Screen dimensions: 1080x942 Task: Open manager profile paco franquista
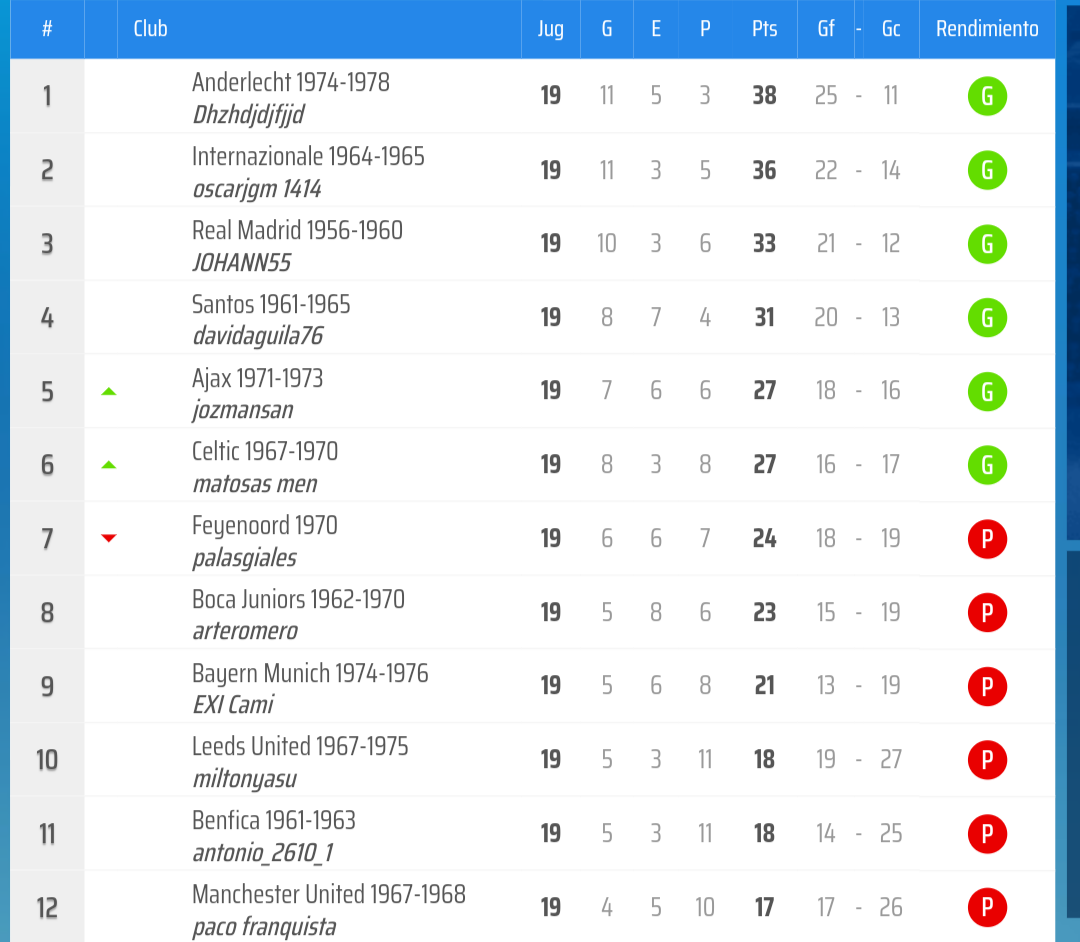pos(264,927)
